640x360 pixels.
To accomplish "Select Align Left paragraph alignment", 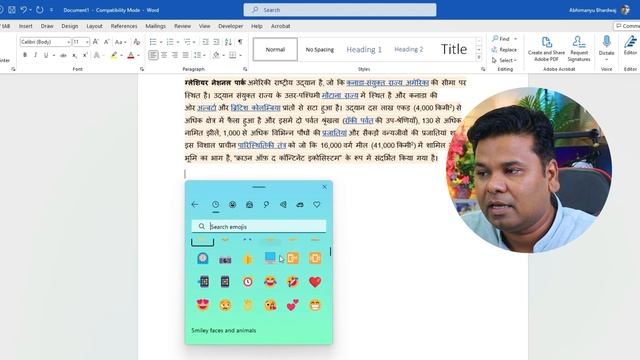I will click(153, 55).
